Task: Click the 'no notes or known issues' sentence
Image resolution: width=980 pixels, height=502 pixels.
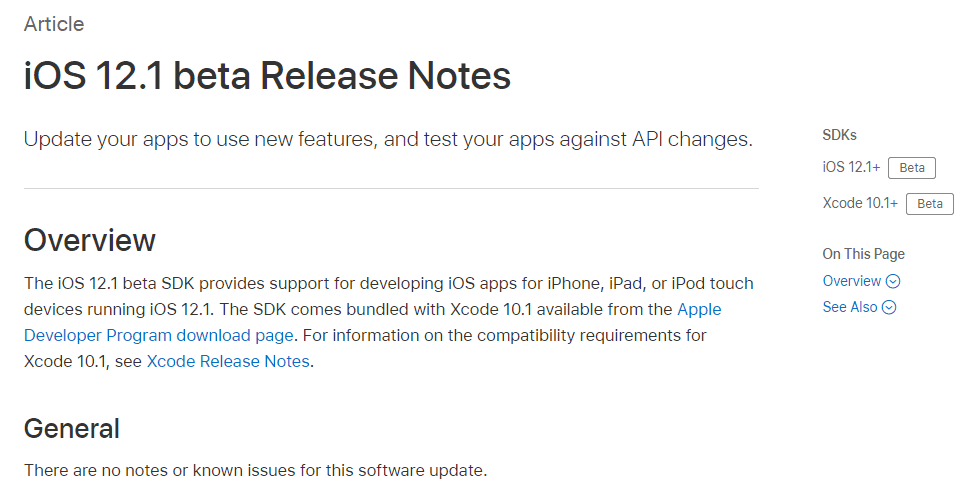Action: tap(255, 470)
